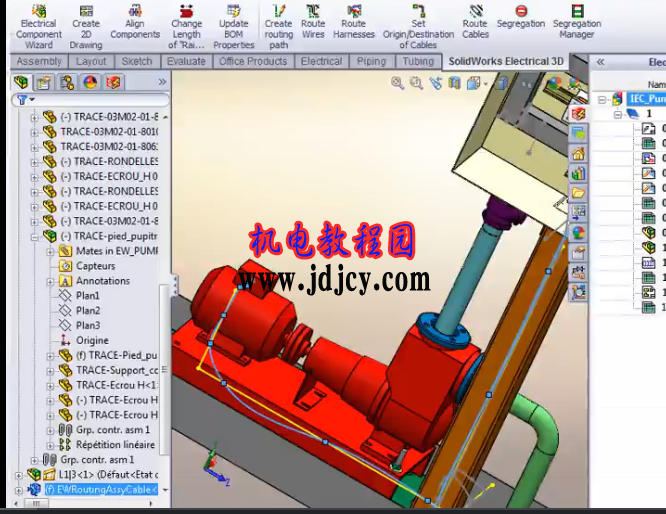Click the Create 2D Drawing tool
This screenshot has height=514, width=666.
pyautogui.click(x=86, y=26)
